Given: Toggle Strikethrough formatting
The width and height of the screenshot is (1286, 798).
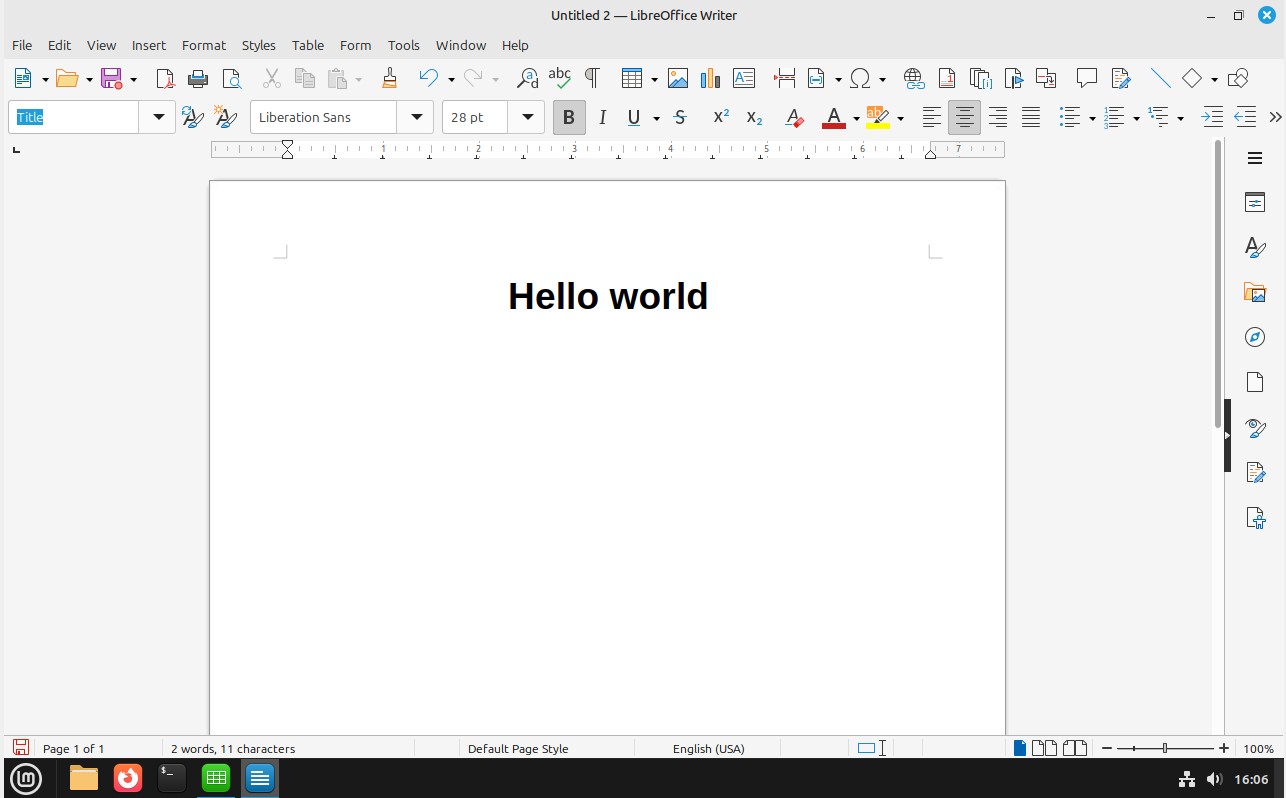Looking at the screenshot, I should (680, 117).
